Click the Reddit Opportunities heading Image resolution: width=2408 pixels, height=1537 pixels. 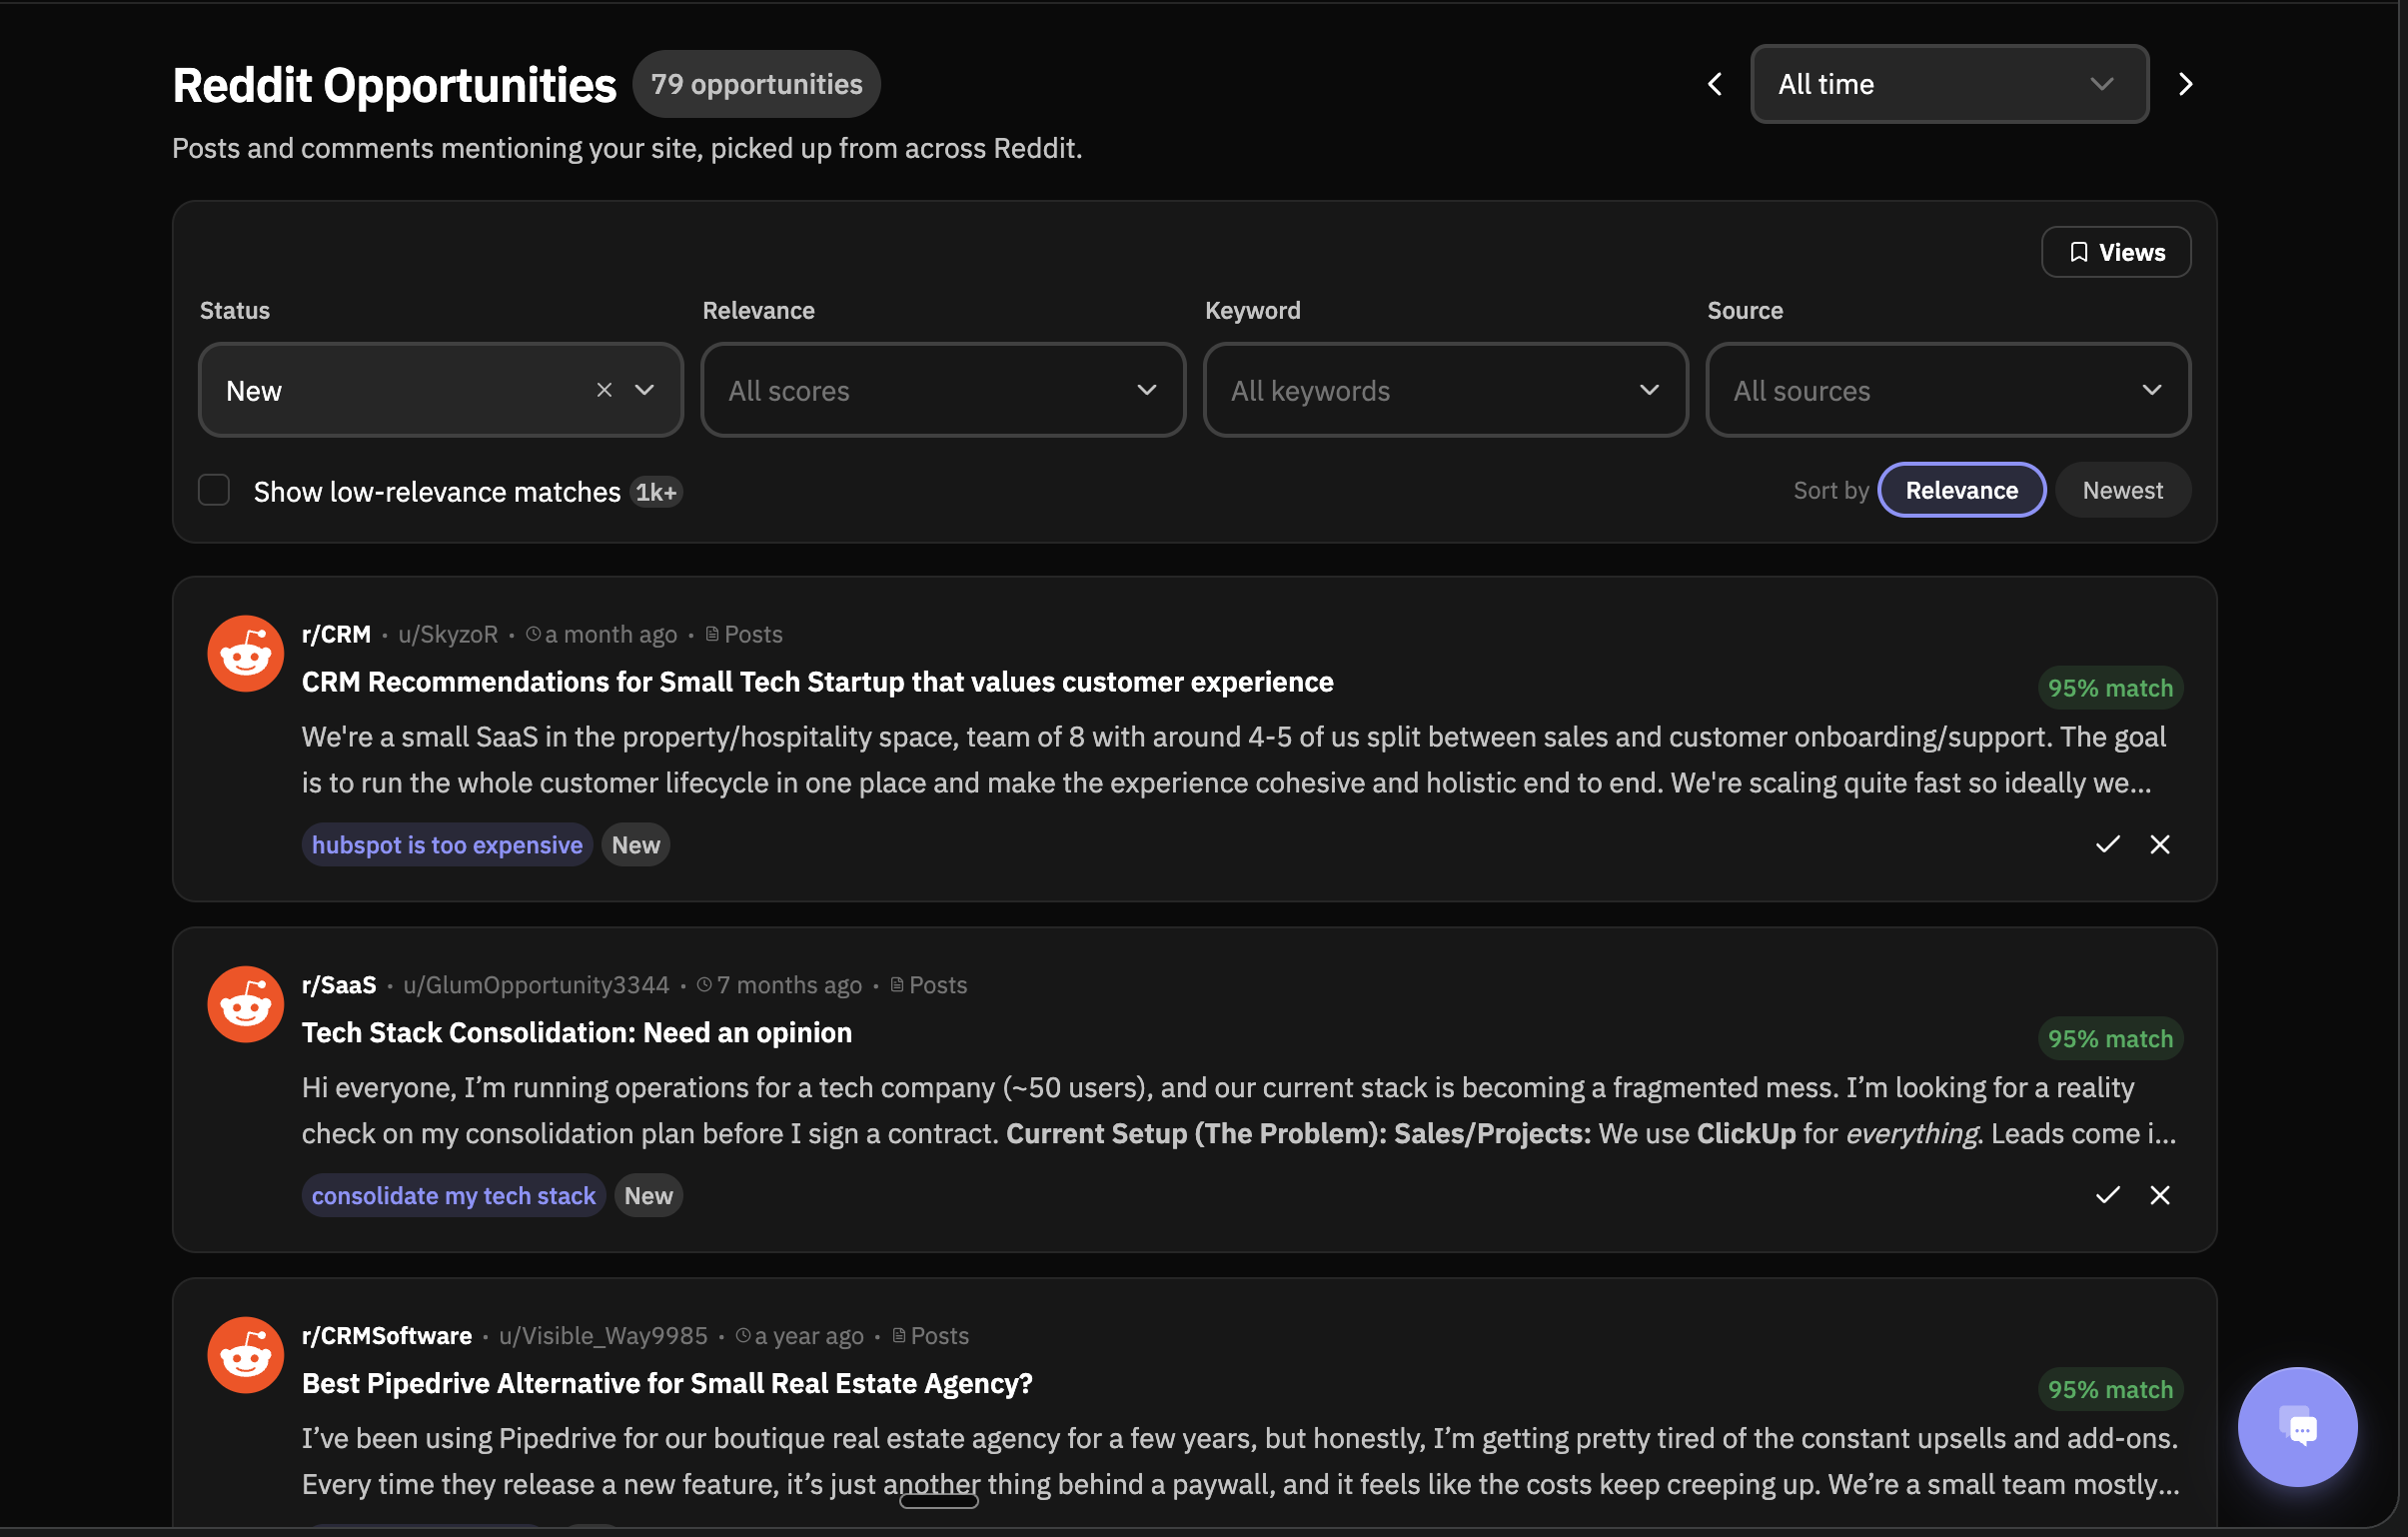[x=394, y=85]
